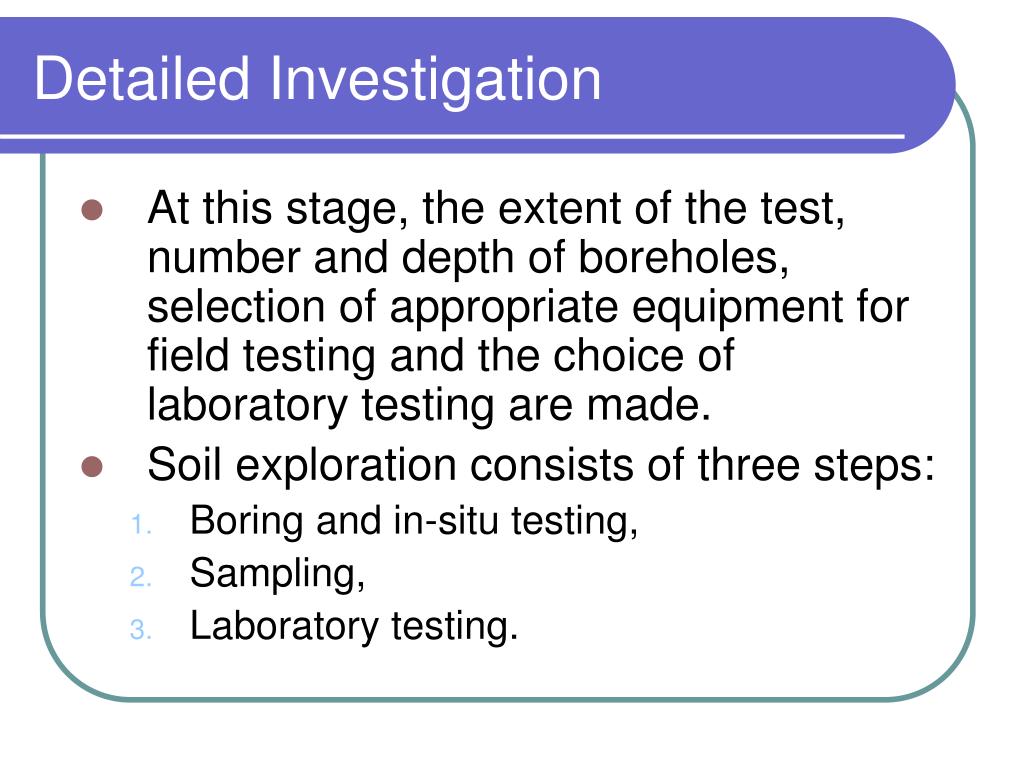Click the second round bullet point
The height and width of the screenshot is (768, 1024).
(x=92, y=467)
